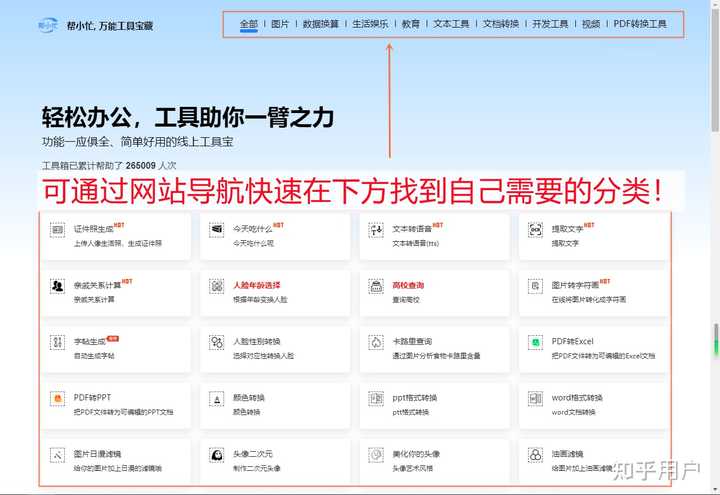Open the 证件照生成 tool icon
The height and width of the screenshot is (495, 720).
[57, 230]
